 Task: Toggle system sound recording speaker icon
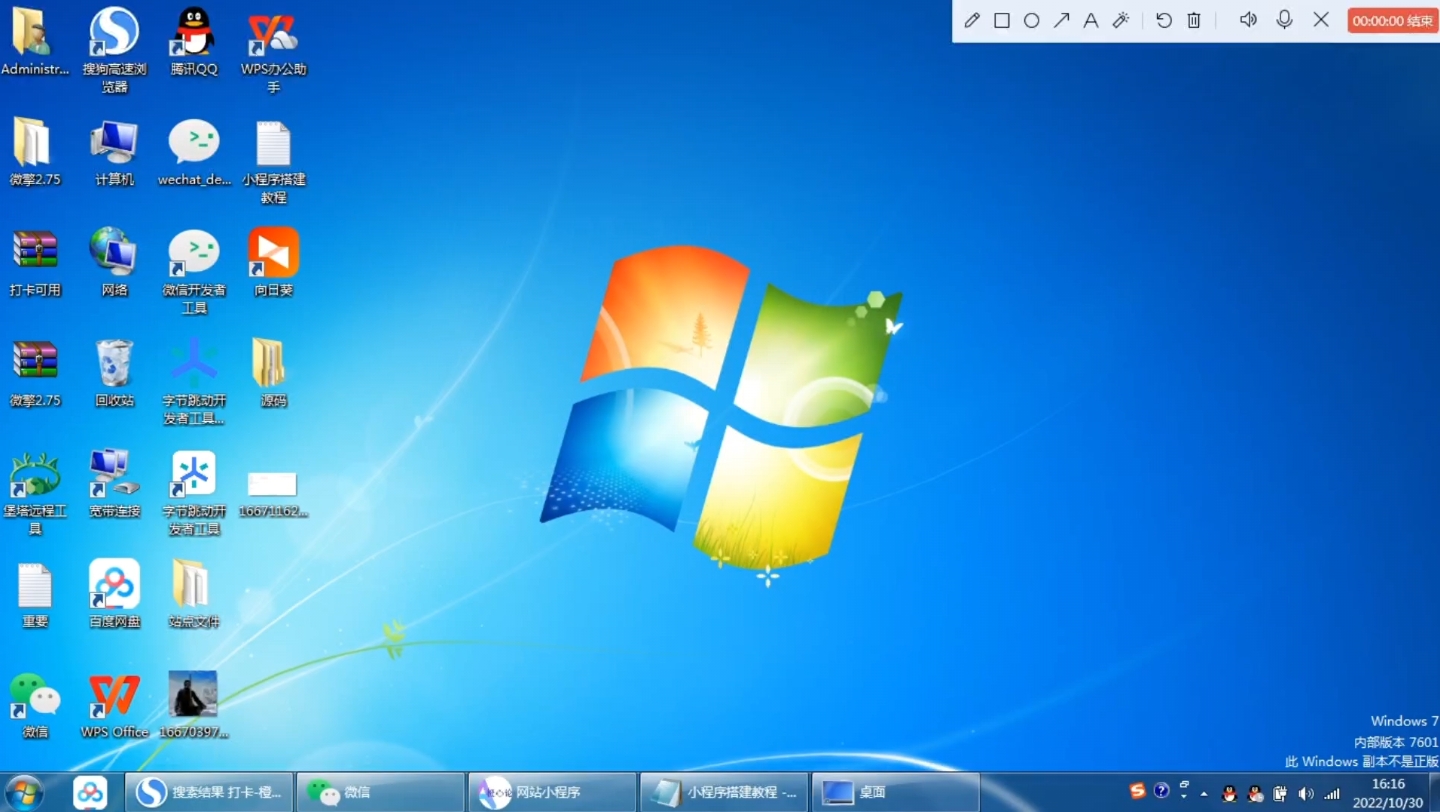coord(1248,20)
